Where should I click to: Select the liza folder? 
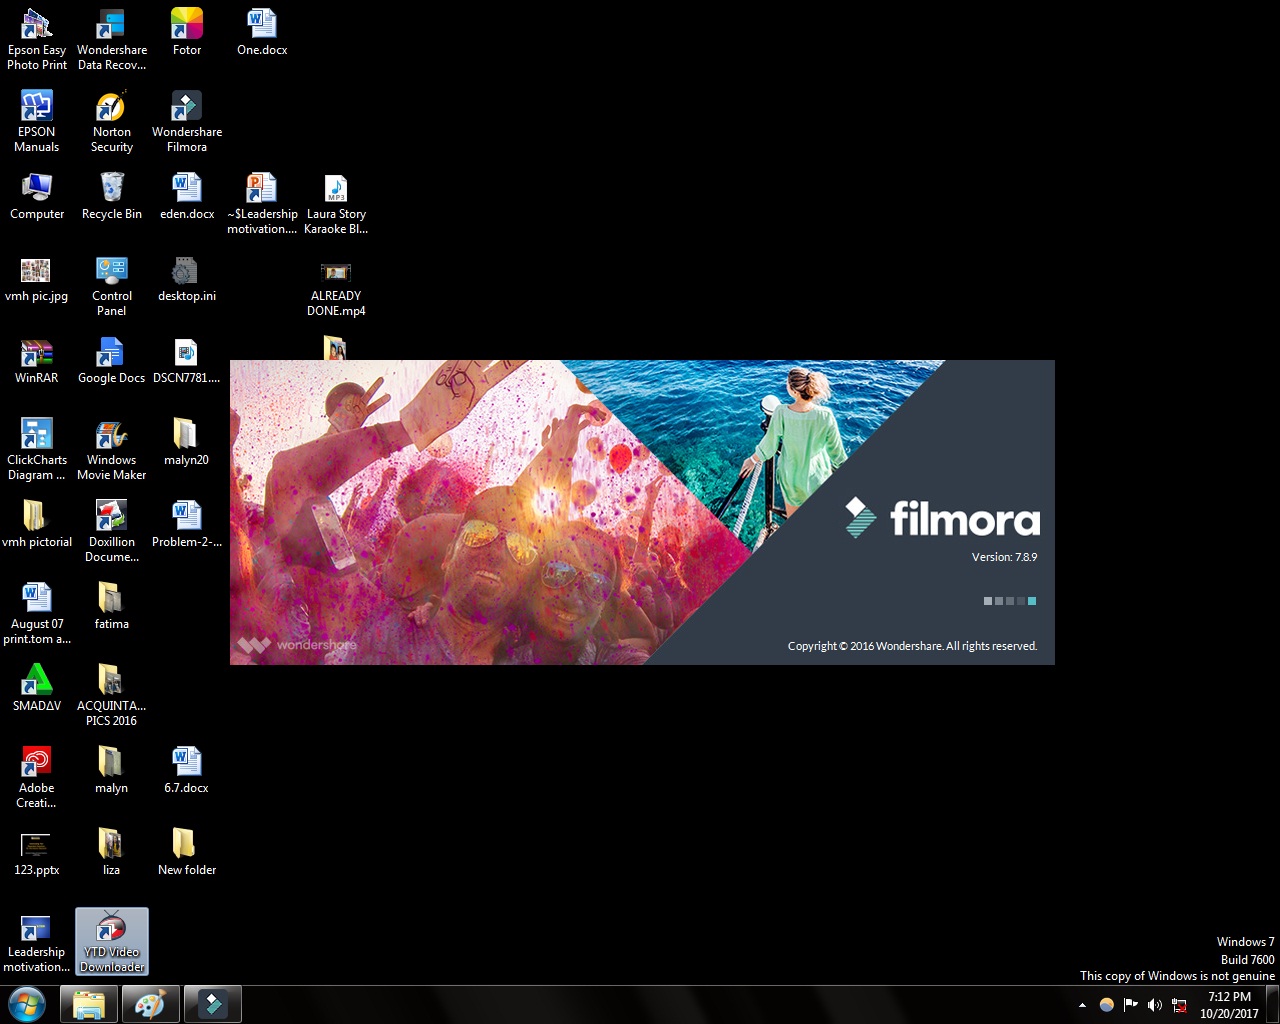tap(112, 852)
